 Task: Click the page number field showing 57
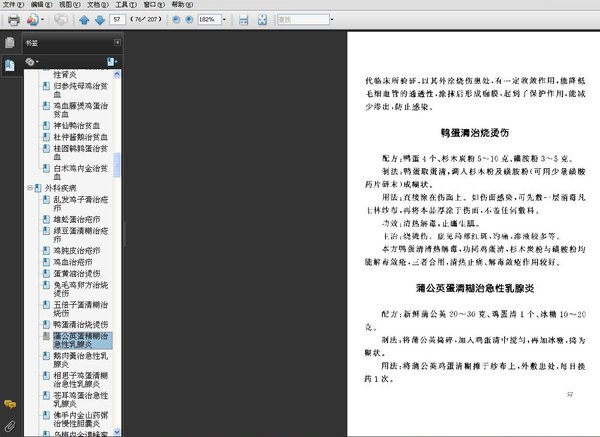pyautogui.click(x=120, y=19)
